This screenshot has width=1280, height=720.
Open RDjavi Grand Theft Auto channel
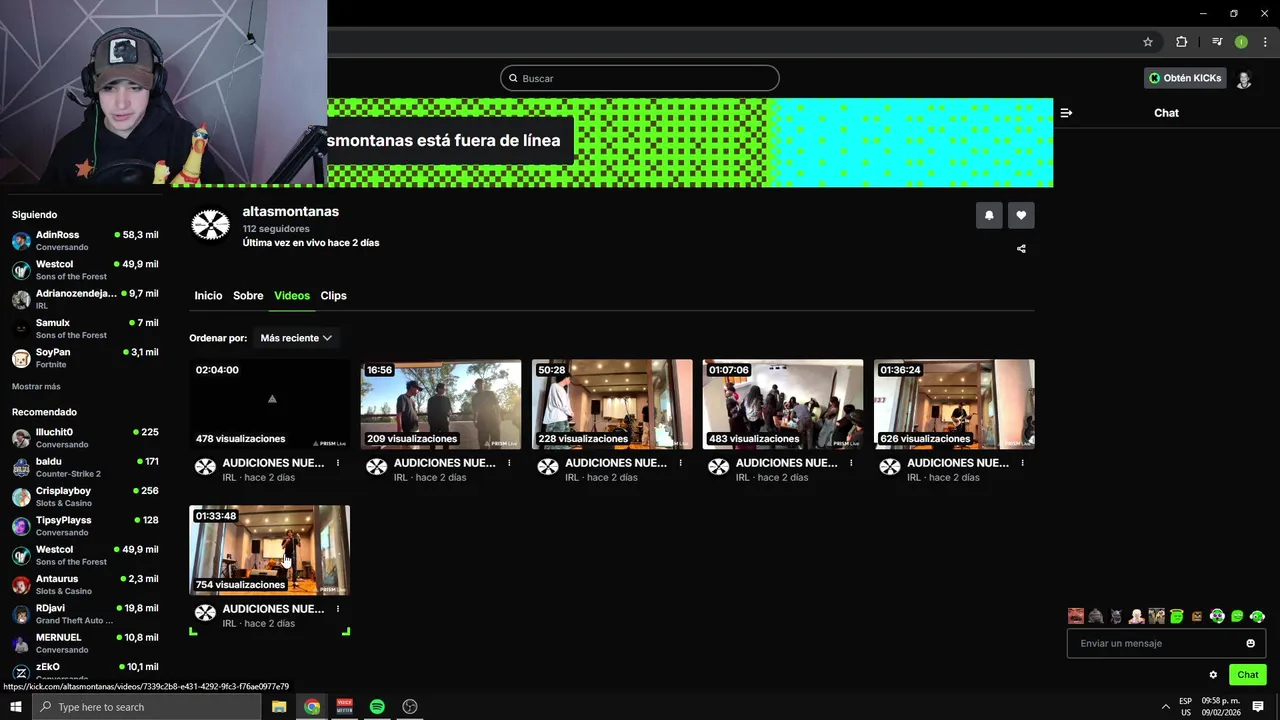tap(84, 614)
